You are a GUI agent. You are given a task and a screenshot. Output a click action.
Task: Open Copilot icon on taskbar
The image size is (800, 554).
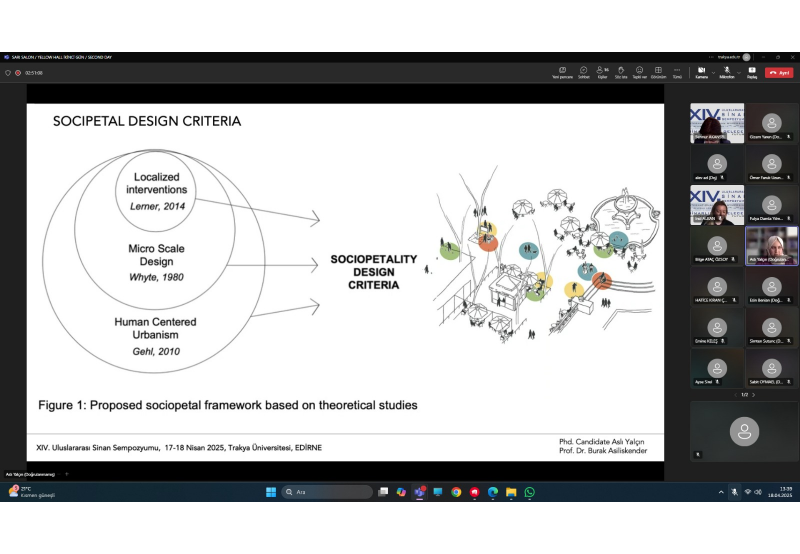(401, 492)
